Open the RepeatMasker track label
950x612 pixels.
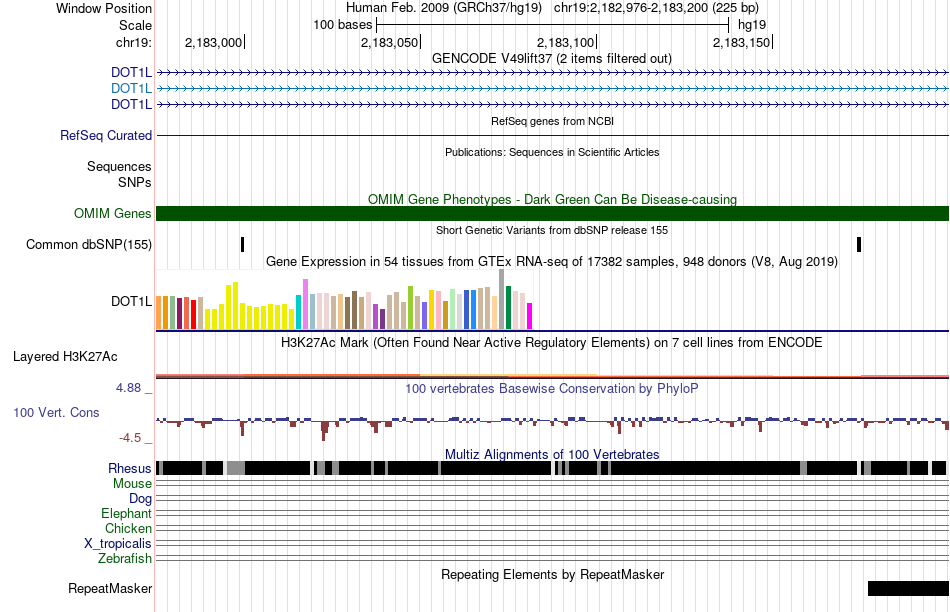(110, 588)
